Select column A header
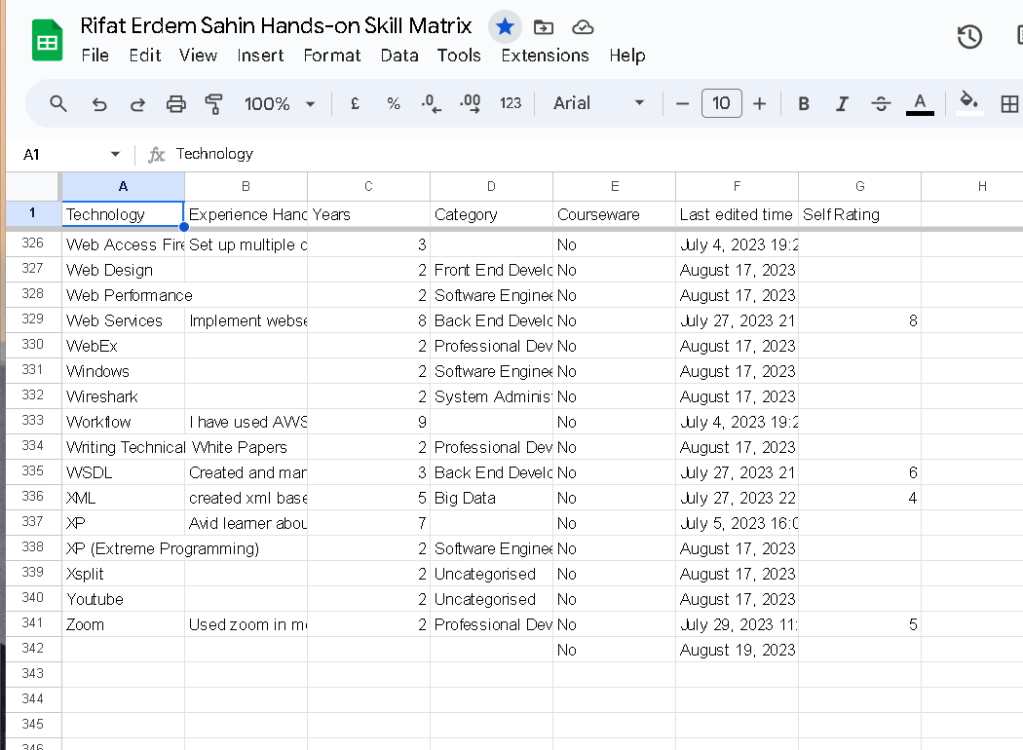The image size is (1023, 750). point(123,187)
